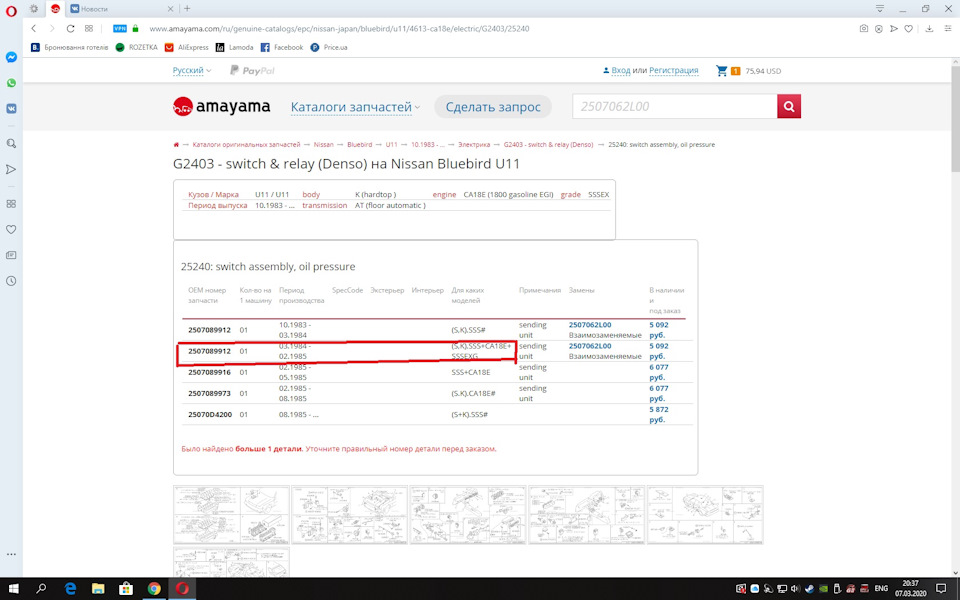The image size is (960, 600).
Task: Open the Opera main menu logo
Action: tap(11, 10)
